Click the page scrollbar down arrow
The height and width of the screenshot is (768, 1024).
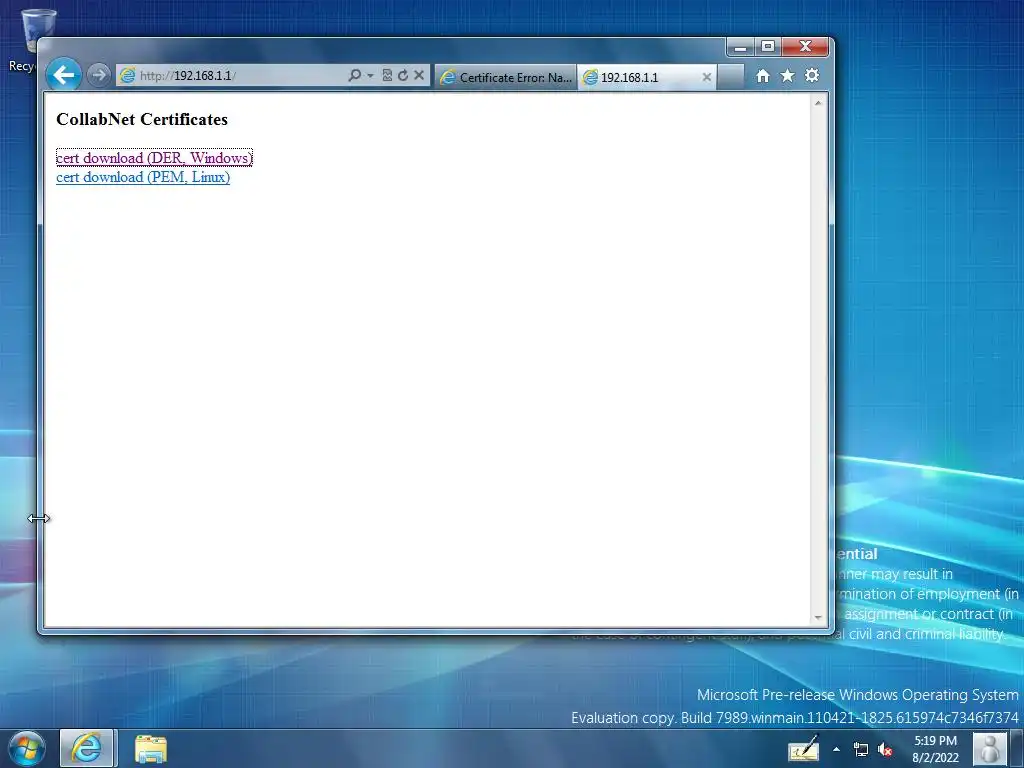(x=818, y=617)
